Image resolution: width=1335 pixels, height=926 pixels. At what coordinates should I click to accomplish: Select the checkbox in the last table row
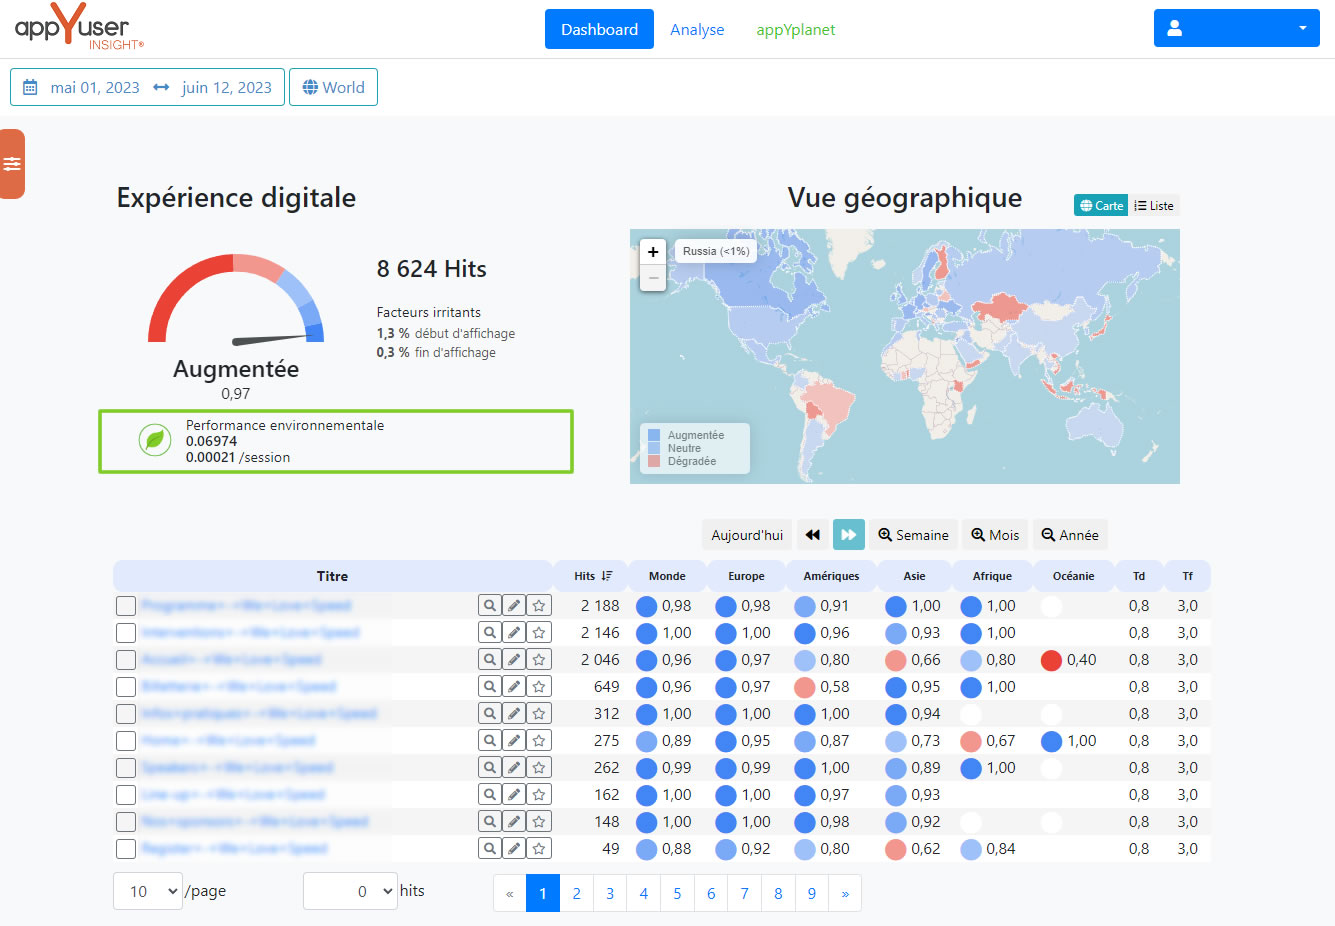pyautogui.click(x=126, y=849)
